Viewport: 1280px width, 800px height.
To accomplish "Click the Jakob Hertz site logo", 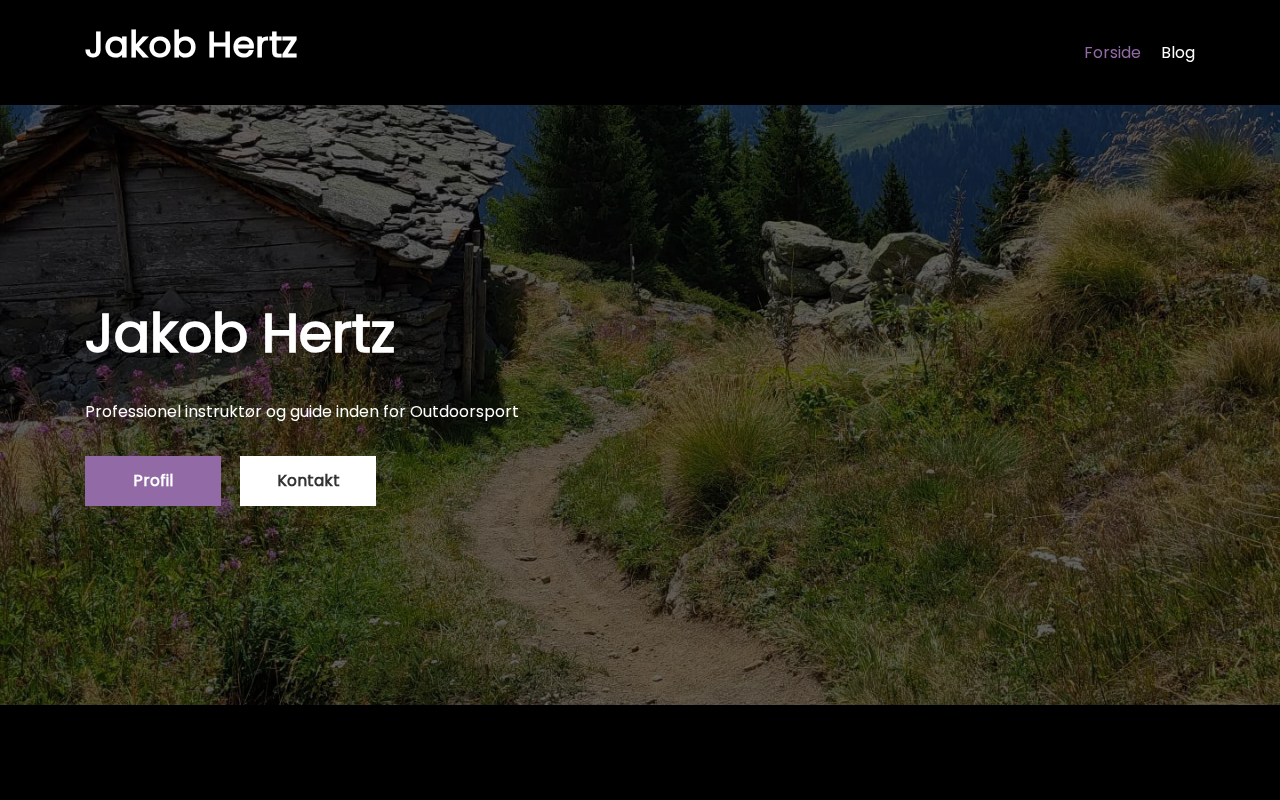I will tap(191, 46).
